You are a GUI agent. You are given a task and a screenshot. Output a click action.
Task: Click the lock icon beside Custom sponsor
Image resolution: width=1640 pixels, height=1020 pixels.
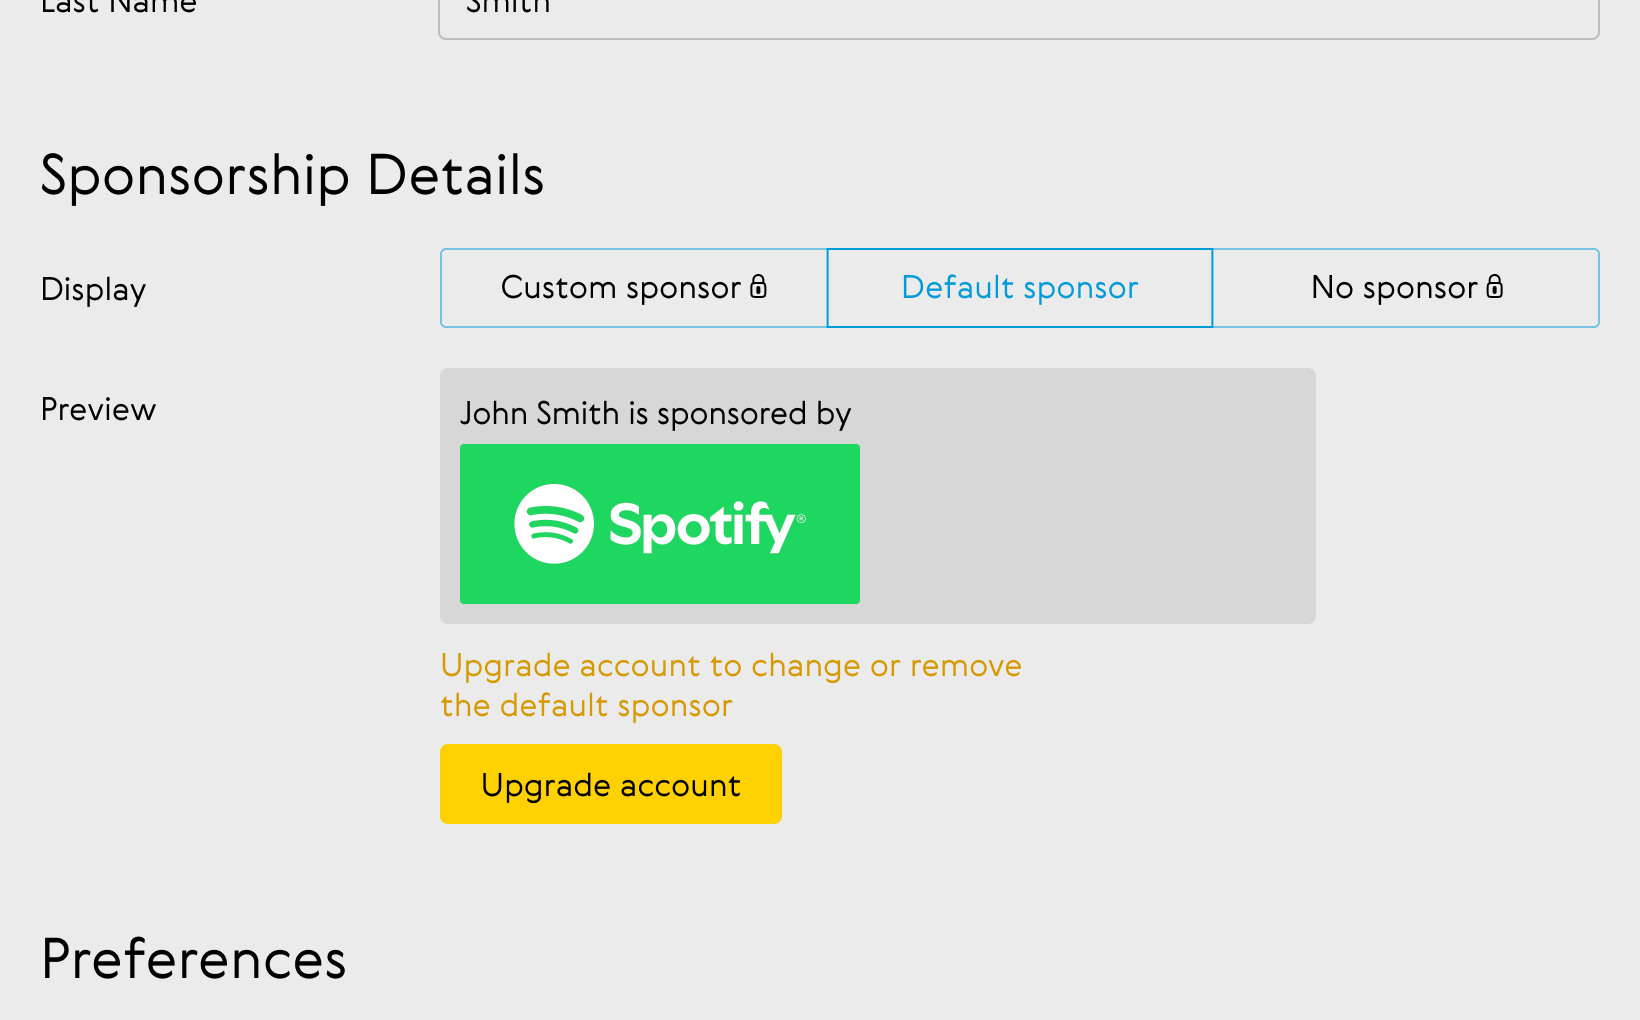[x=758, y=287]
